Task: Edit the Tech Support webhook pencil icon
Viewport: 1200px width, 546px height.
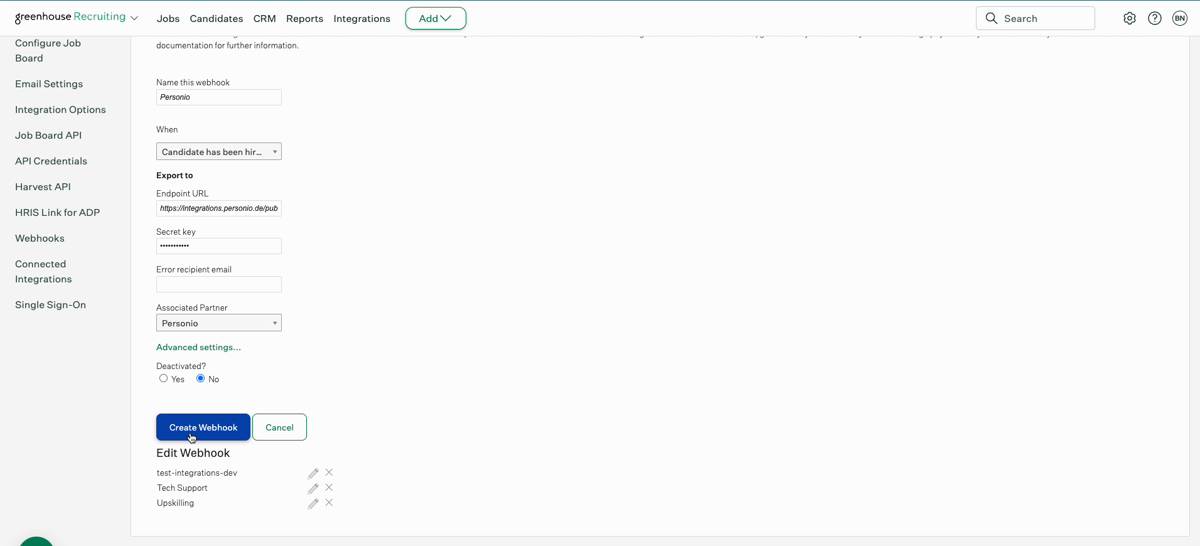Action: (x=313, y=488)
